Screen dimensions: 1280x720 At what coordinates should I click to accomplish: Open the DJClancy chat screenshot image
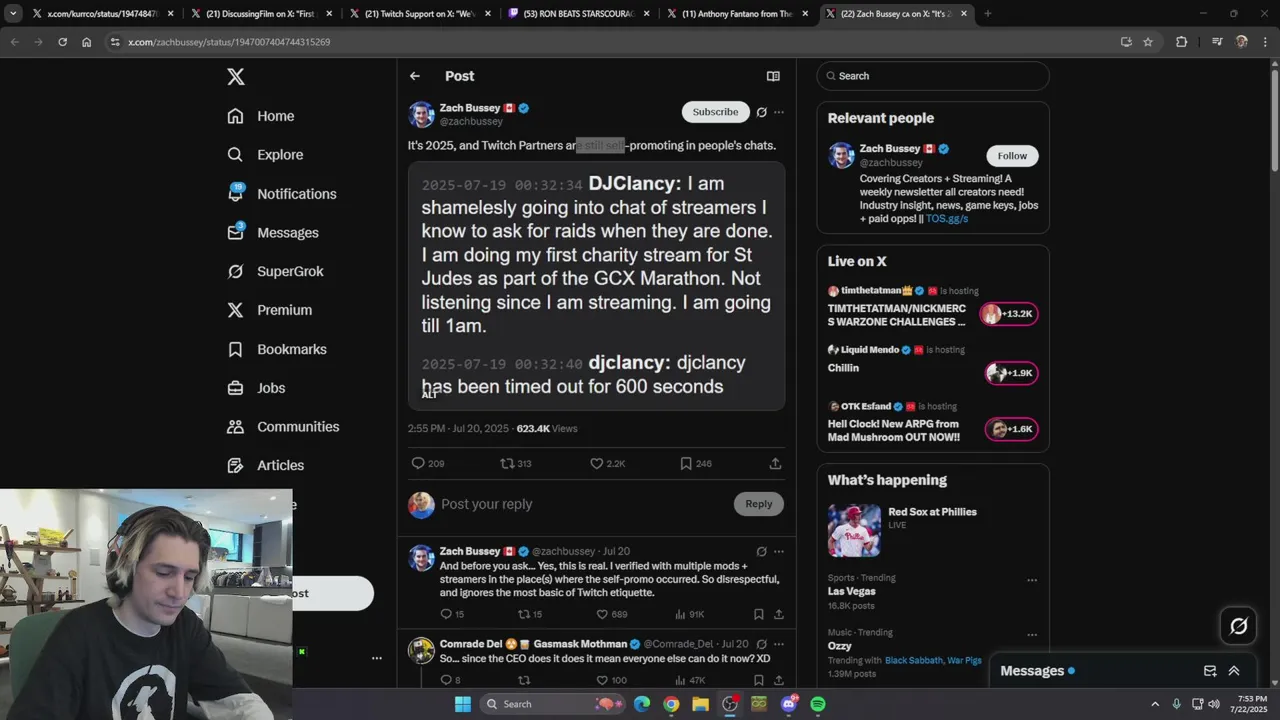(x=596, y=286)
